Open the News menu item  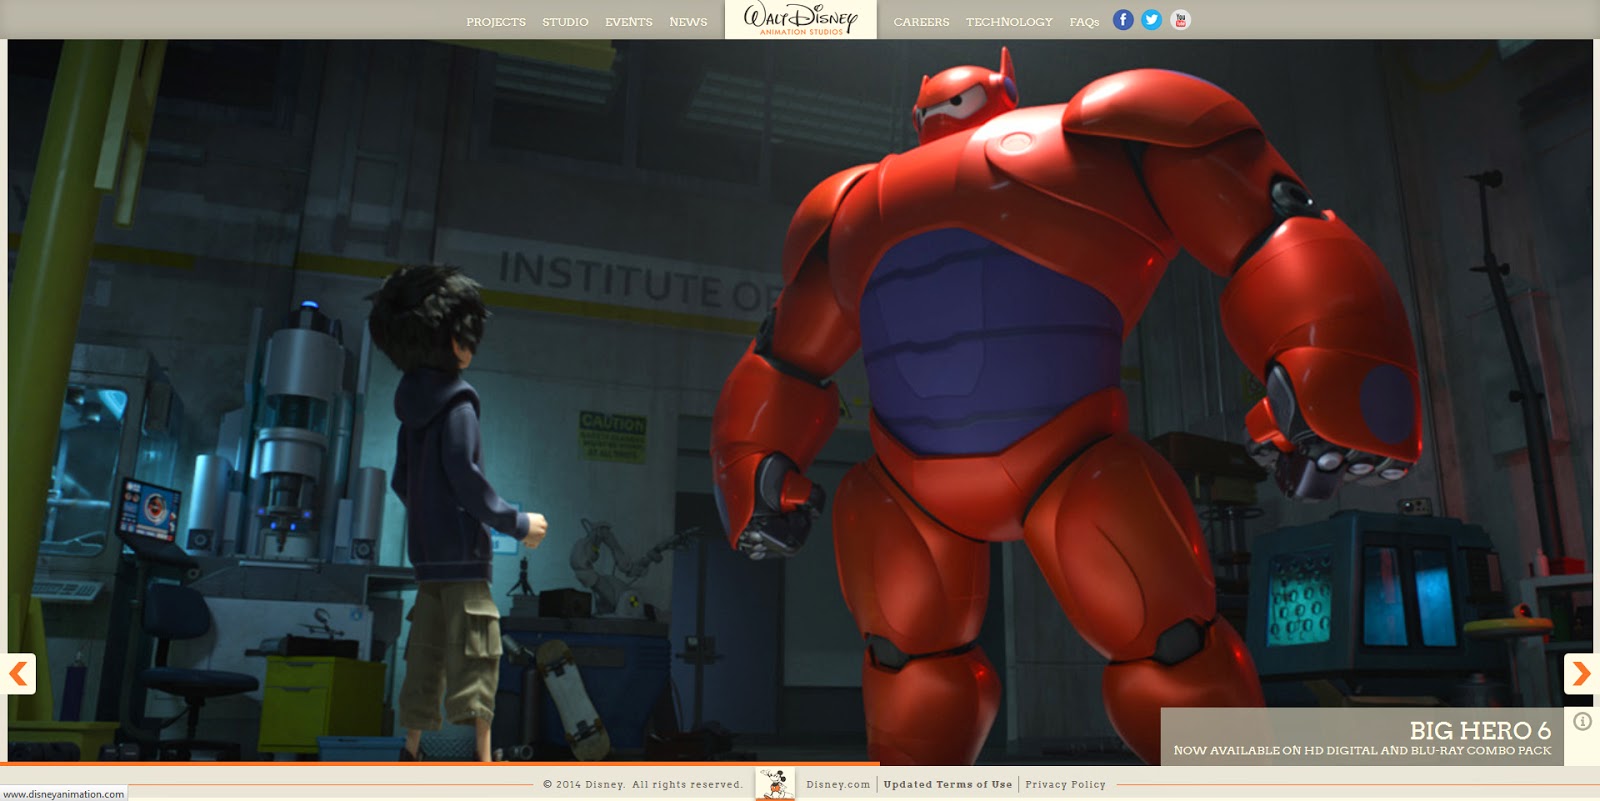[x=688, y=22]
